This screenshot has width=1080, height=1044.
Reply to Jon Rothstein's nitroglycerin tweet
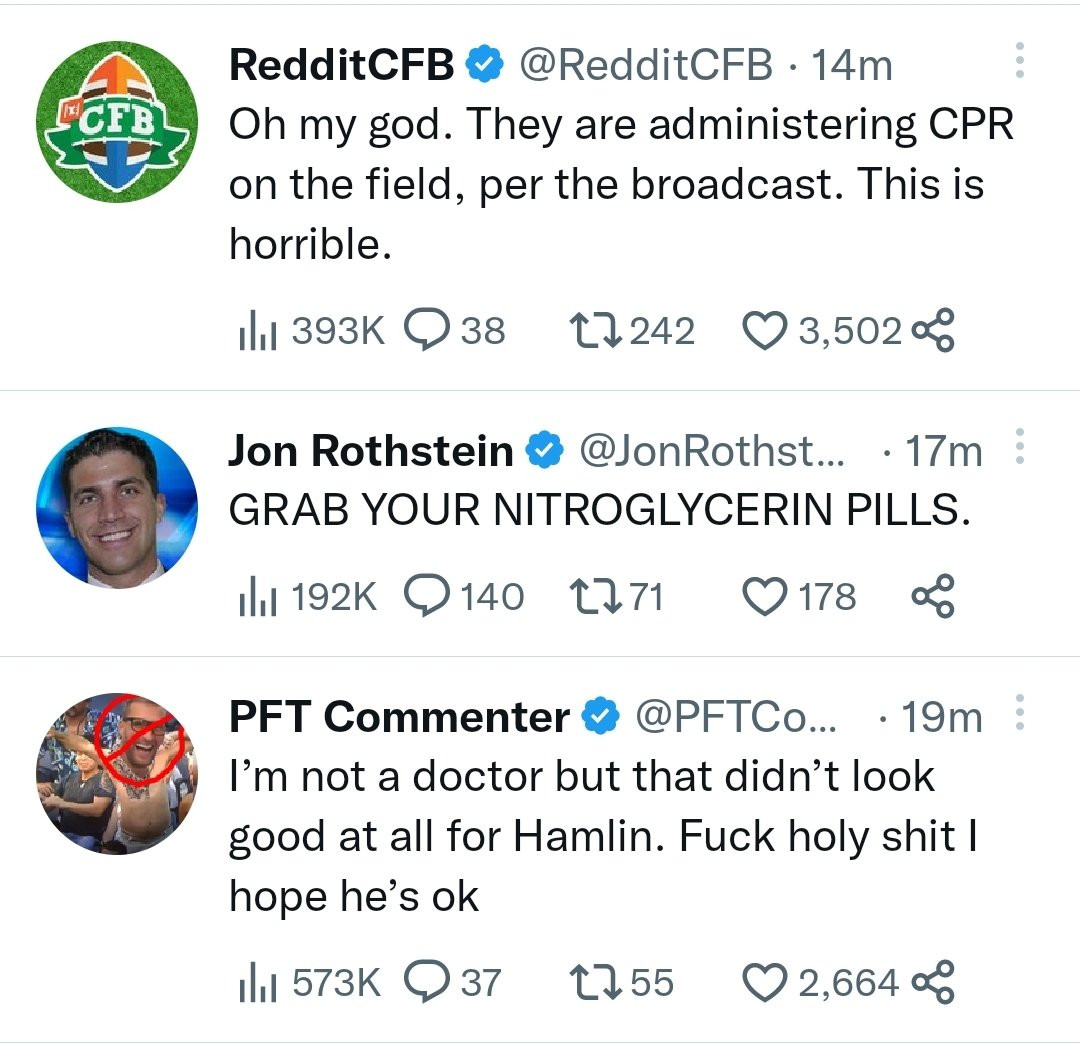[429, 596]
